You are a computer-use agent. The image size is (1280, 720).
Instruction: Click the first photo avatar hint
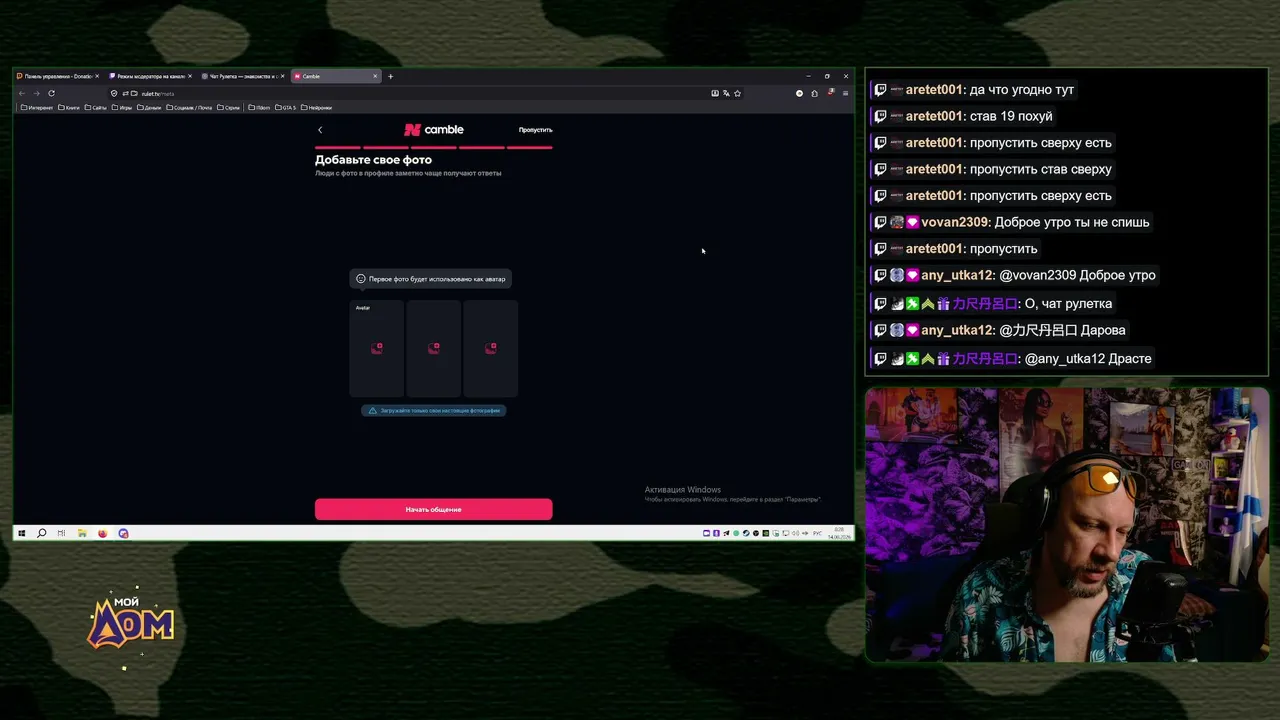(x=431, y=279)
